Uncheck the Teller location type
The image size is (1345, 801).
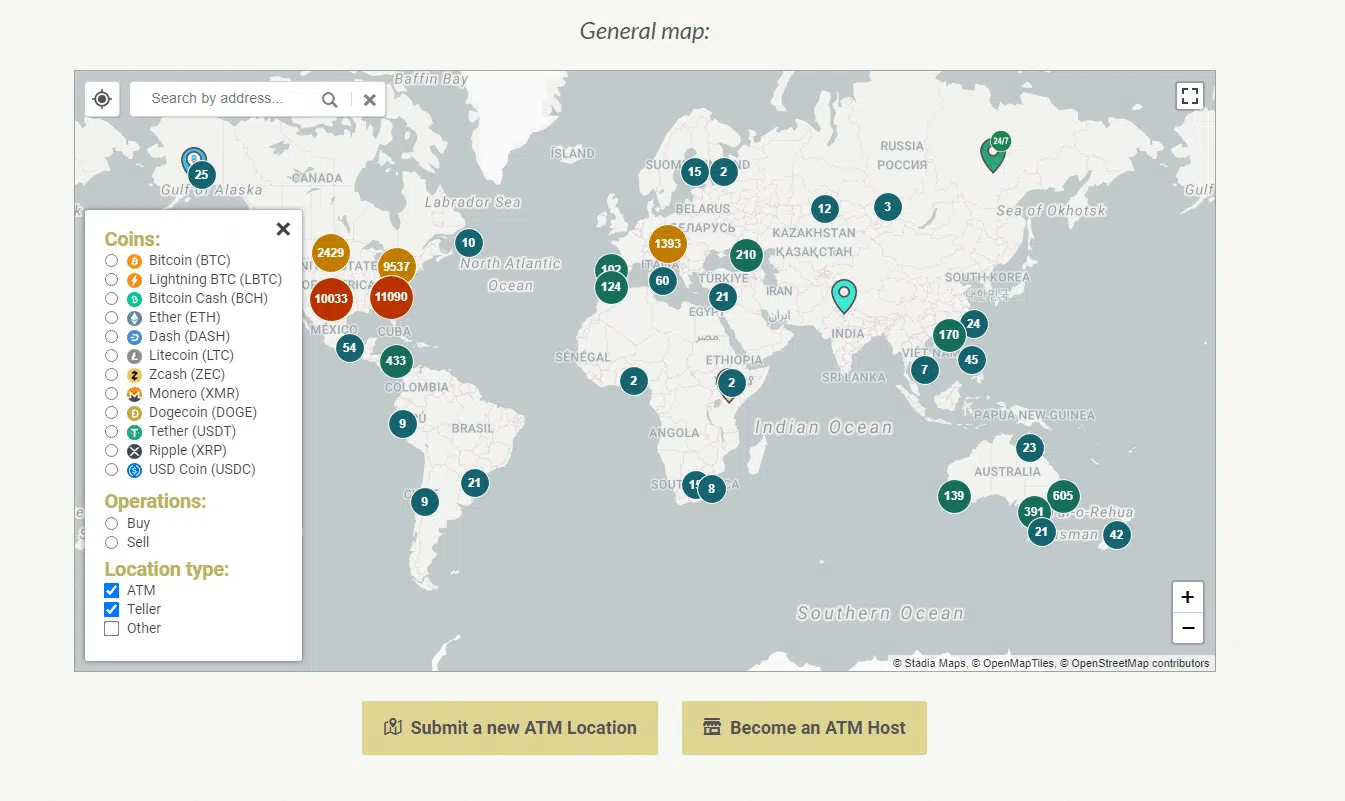point(112,610)
